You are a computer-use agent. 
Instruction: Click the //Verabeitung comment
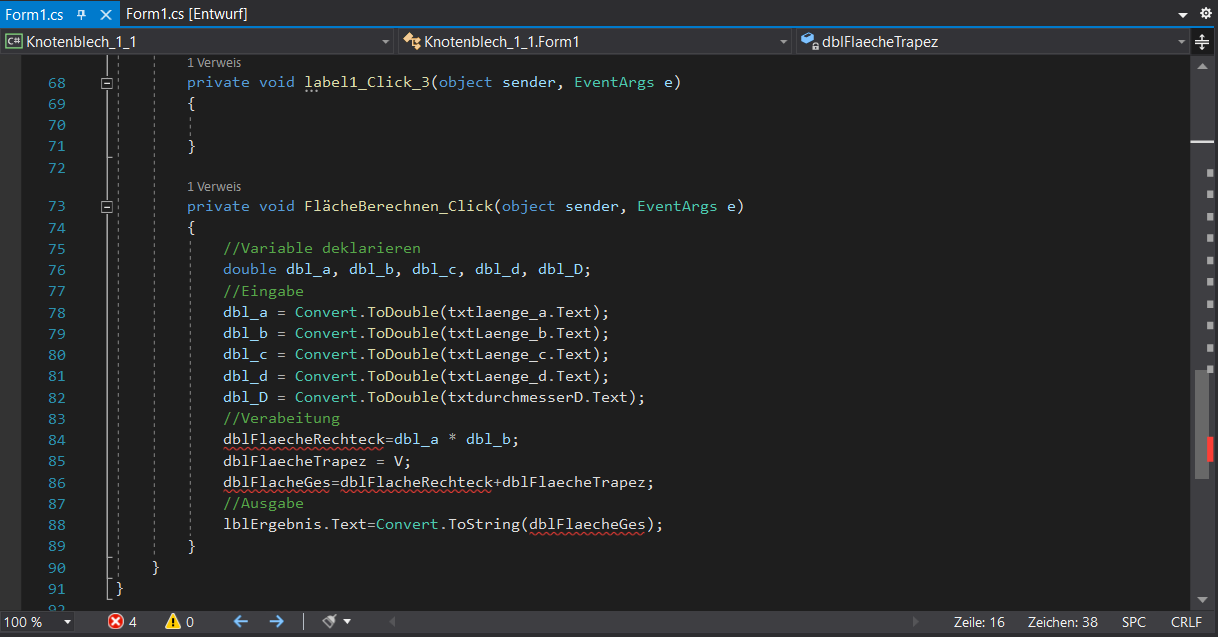pyautogui.click(x=282, y=418)
